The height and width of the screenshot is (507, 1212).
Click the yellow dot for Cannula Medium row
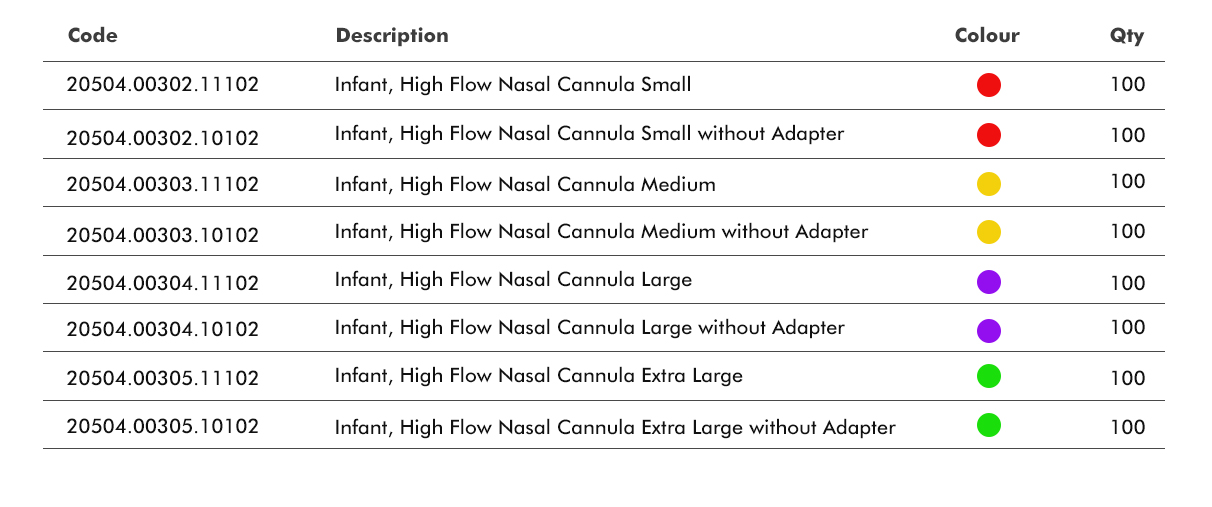[988, 184]
